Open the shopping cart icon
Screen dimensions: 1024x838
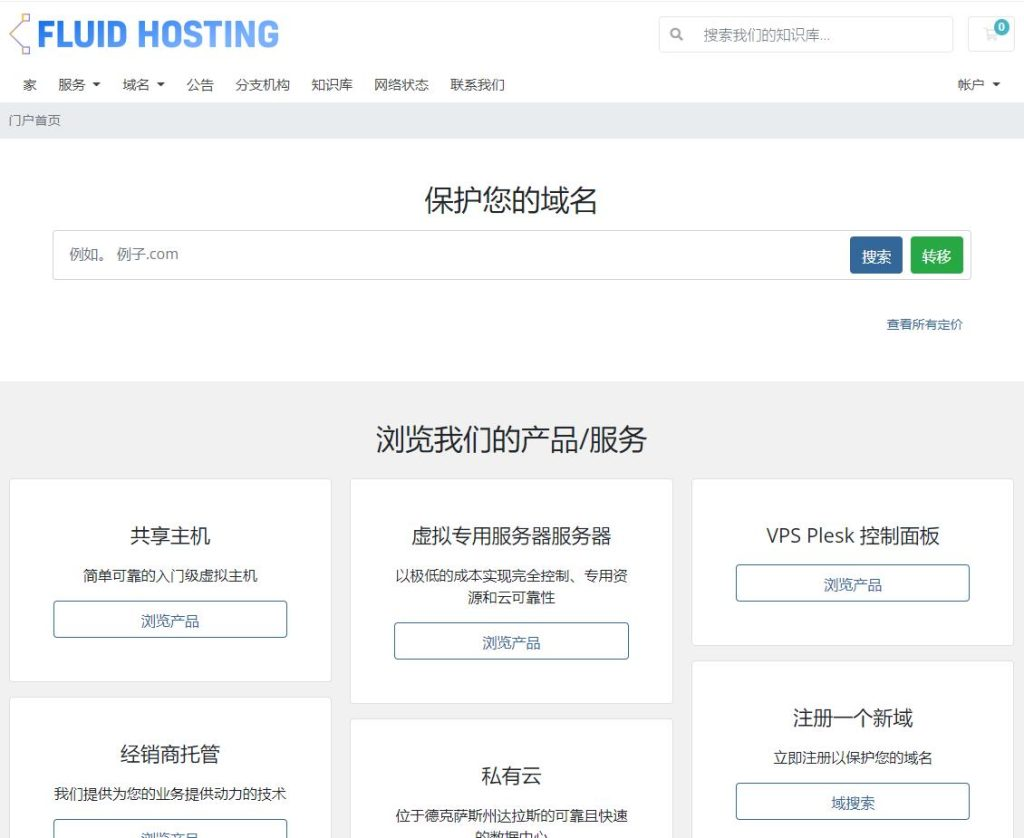pos(991,34)
